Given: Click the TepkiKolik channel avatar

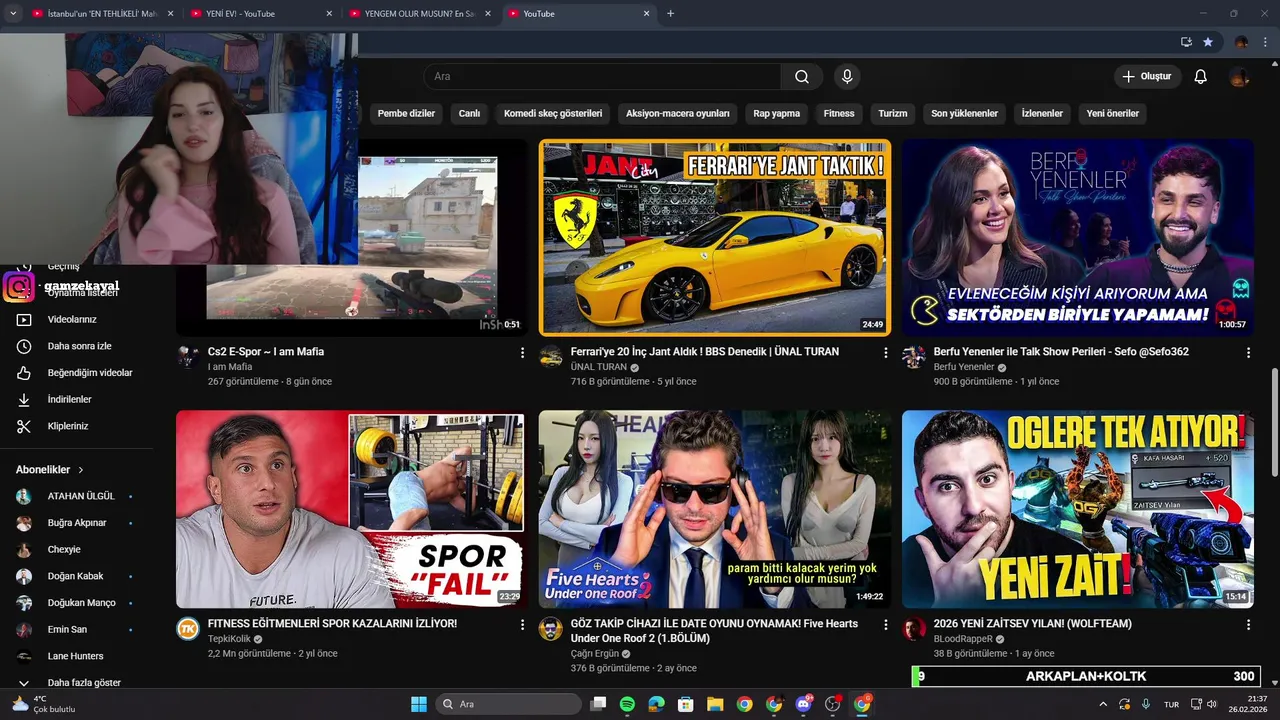Looking at the screenshot, I should tap(188, 629).
